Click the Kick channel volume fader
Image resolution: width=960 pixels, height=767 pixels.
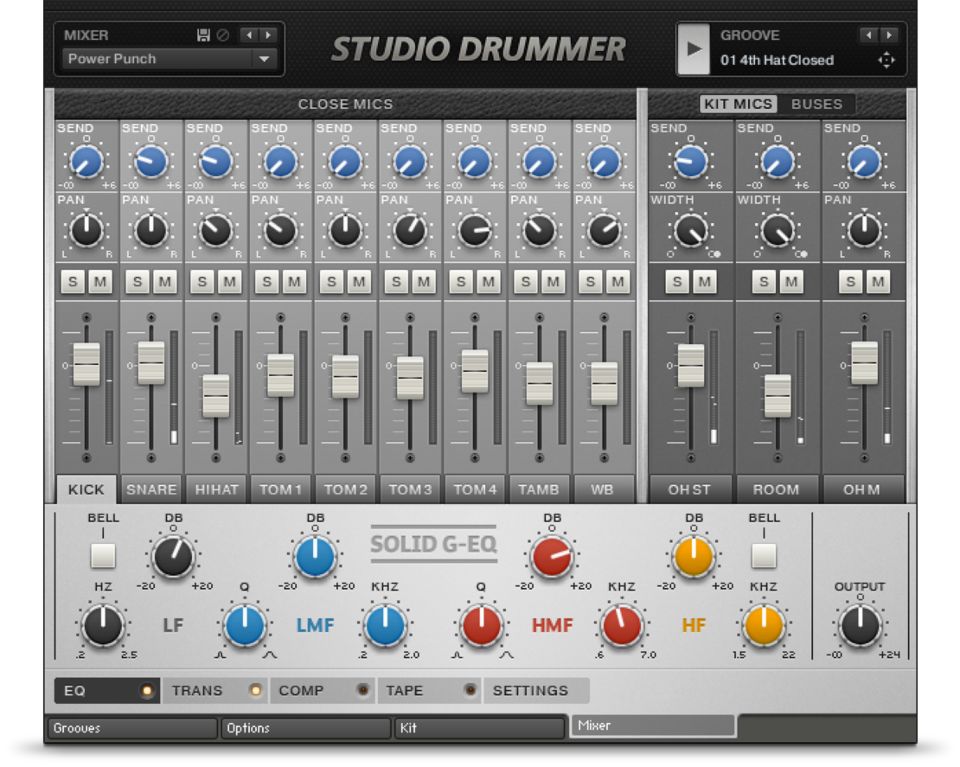87,363
